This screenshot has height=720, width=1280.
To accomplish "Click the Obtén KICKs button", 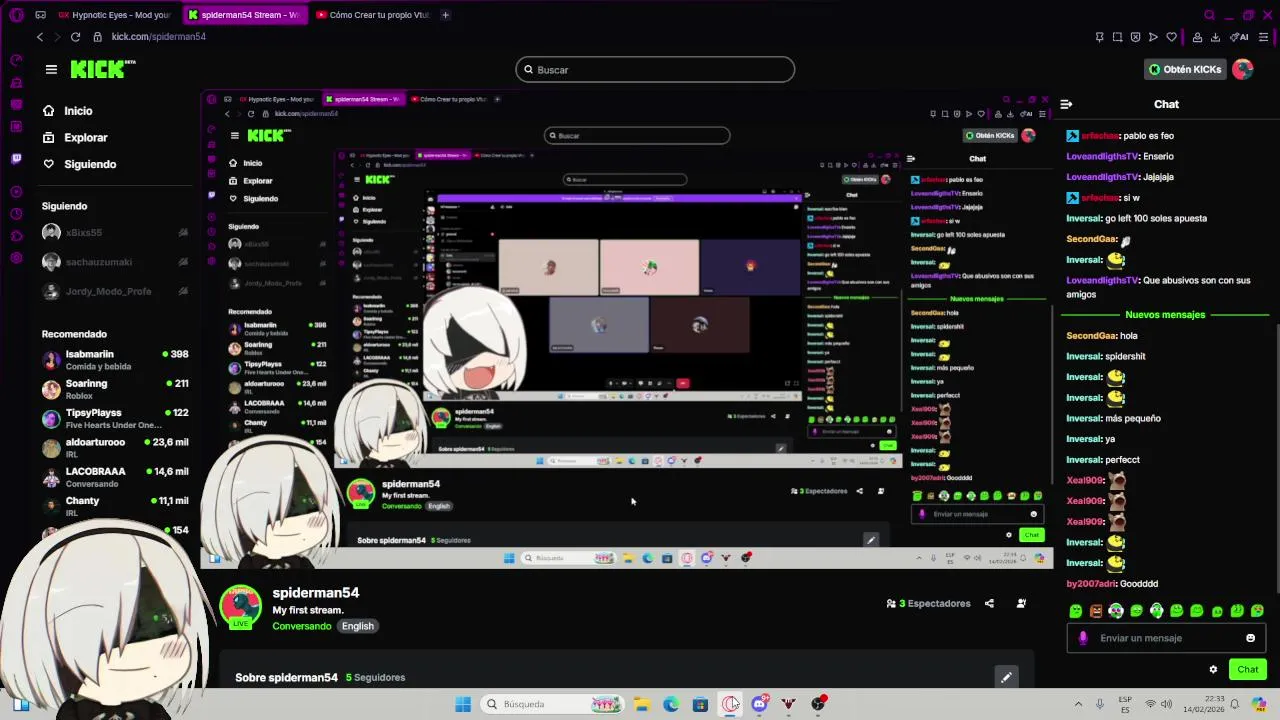I will [1185, 69].
